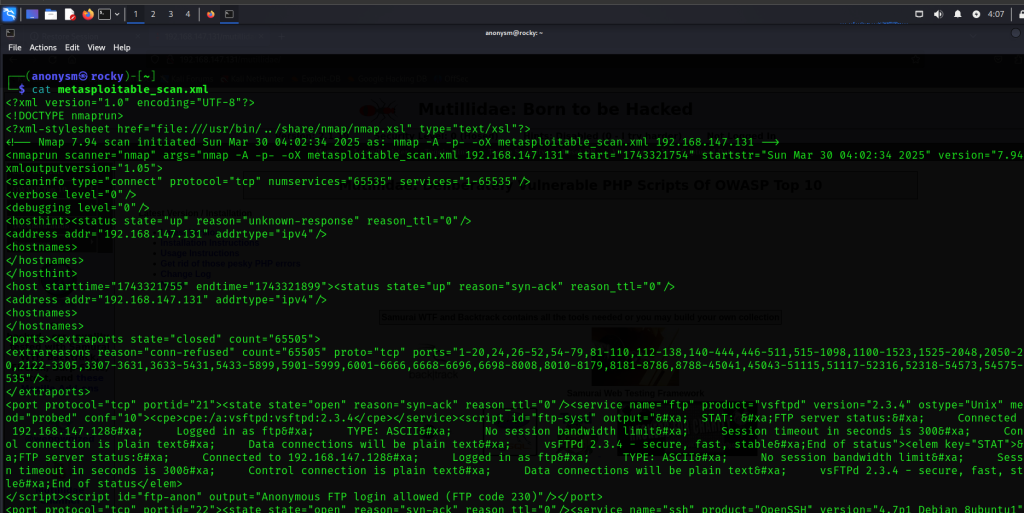Click the host starttime="1743321755" line
This screenshot has height=513, width=1024.
click(x=340, y=287)
